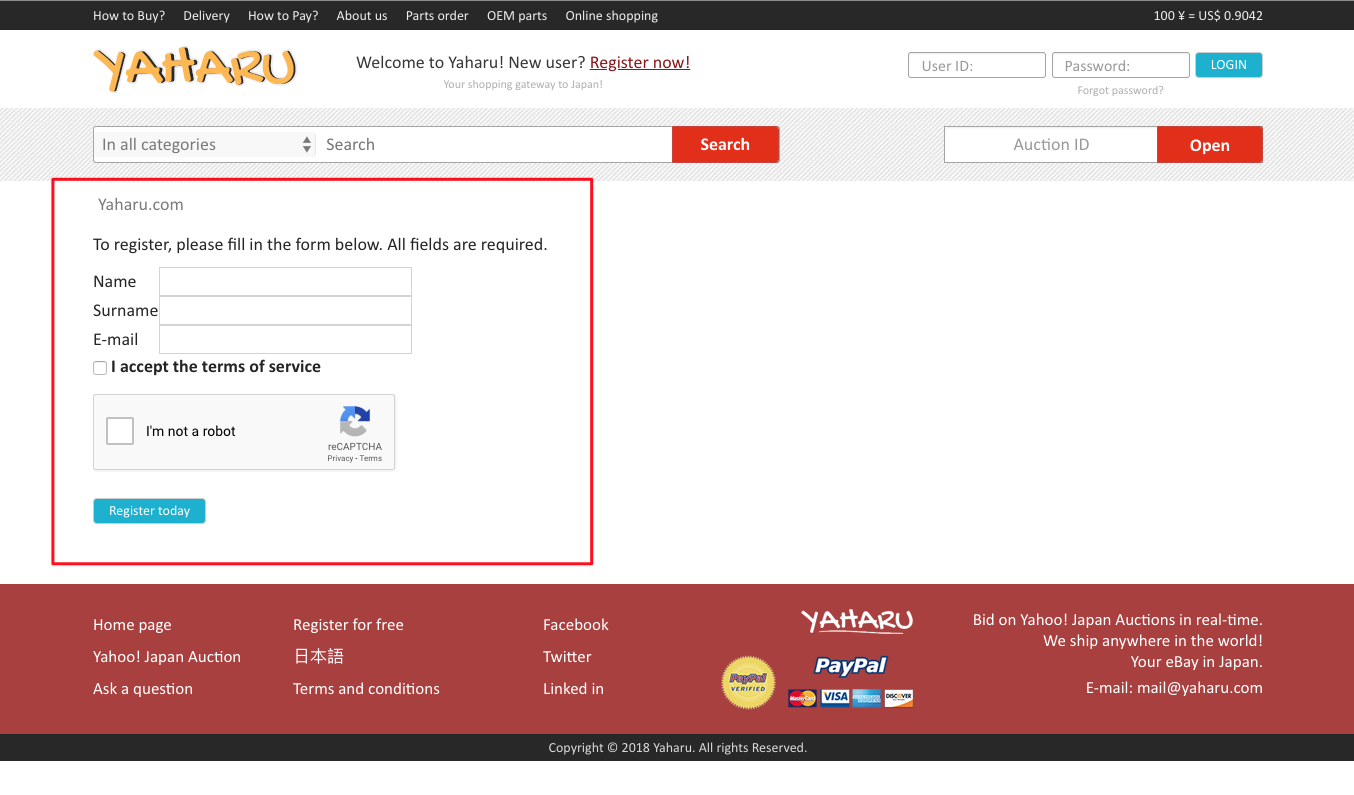Go to 'Home page' in the footer
Screen dimensions: 1354x795
tap(132, 625)
